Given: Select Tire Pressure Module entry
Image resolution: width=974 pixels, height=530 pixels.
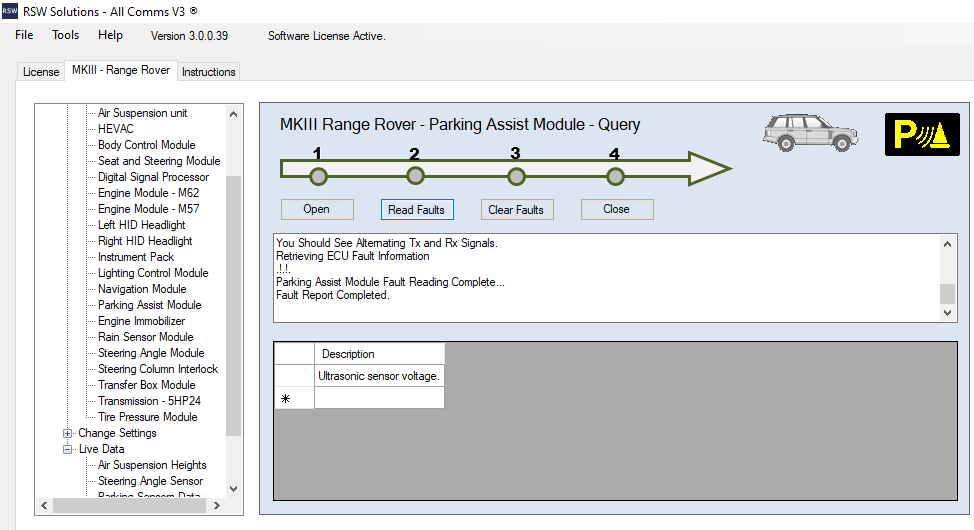Looking at the screenshot, I should click(148, 417).
